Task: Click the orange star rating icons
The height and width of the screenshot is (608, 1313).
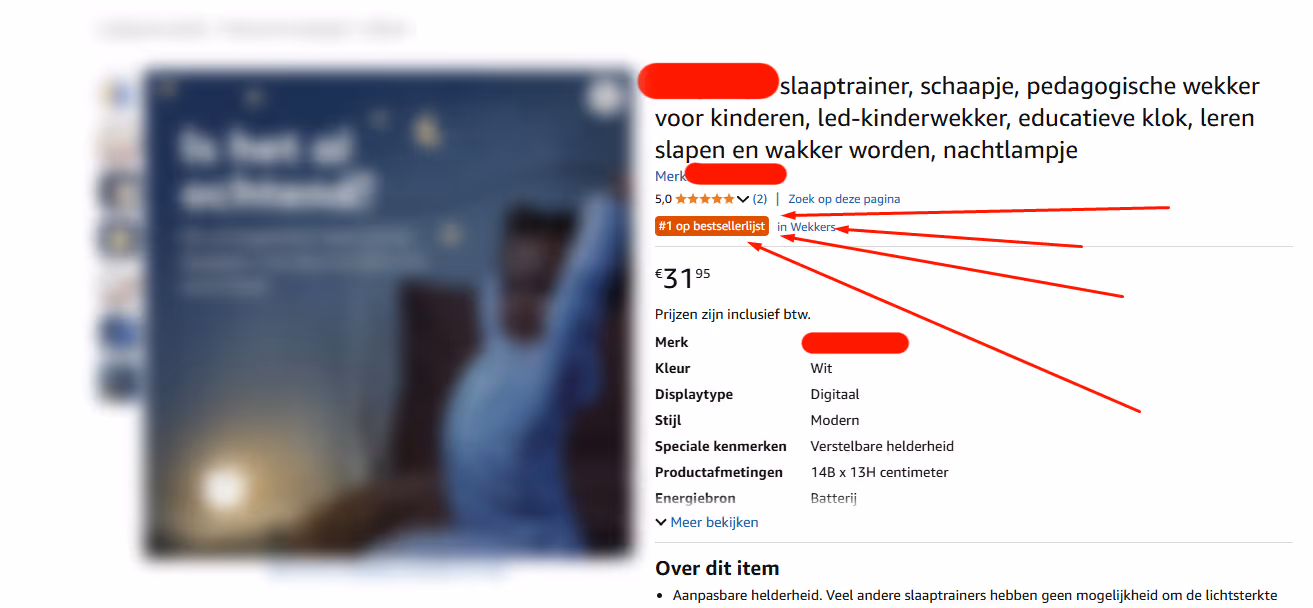Action: (704, 199)
